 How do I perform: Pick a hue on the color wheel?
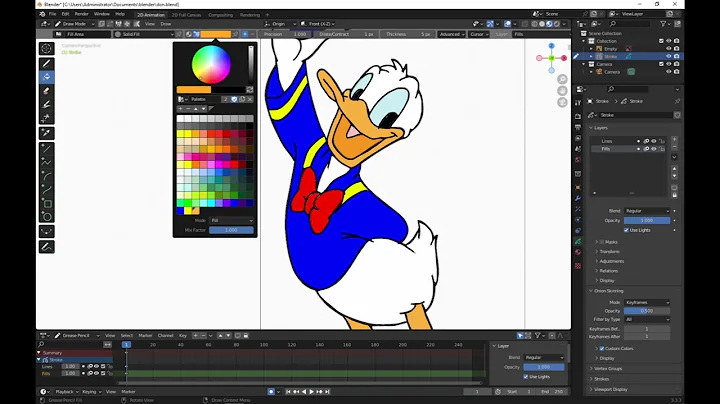pos(211,64)
